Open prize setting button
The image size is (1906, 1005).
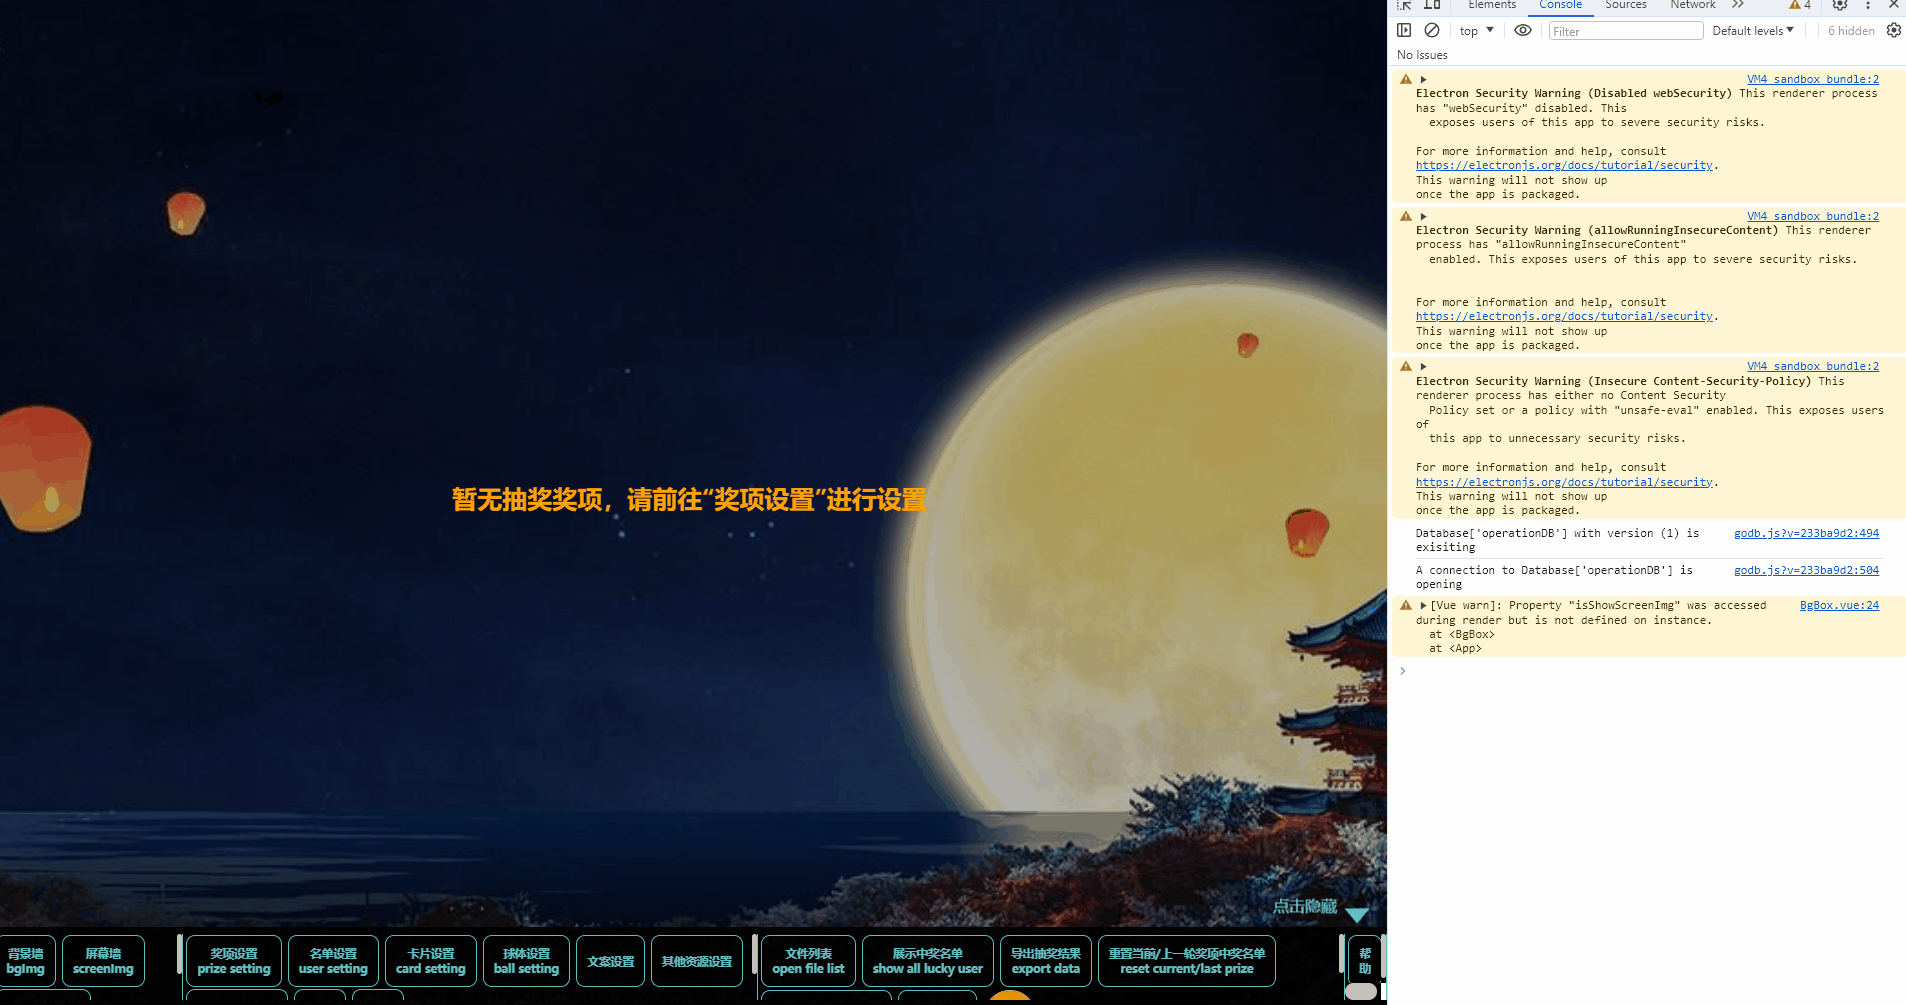pos(234,961)
